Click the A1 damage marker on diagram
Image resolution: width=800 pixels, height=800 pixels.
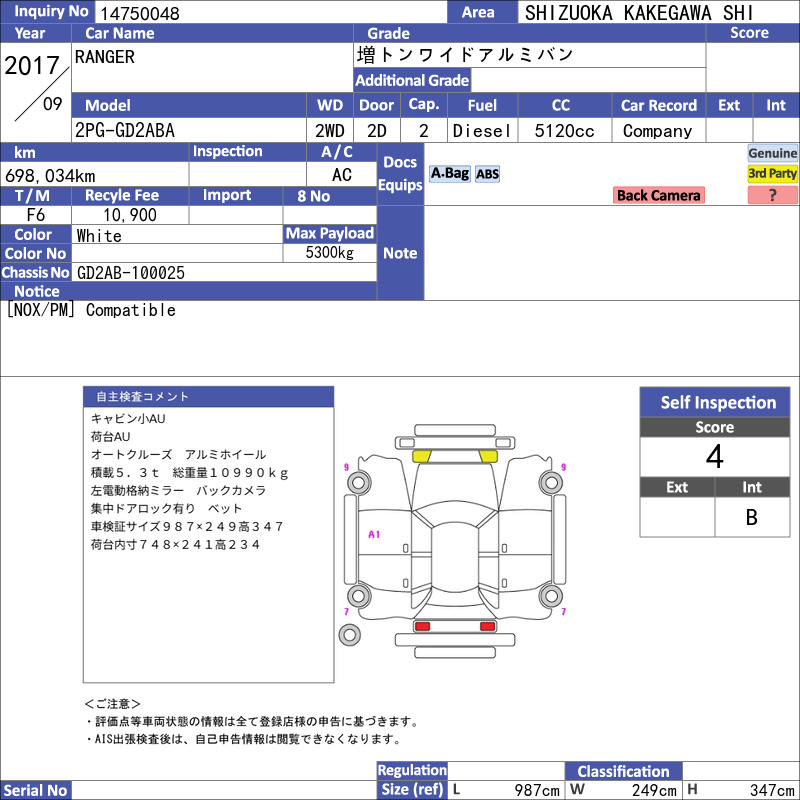point(374,534)
